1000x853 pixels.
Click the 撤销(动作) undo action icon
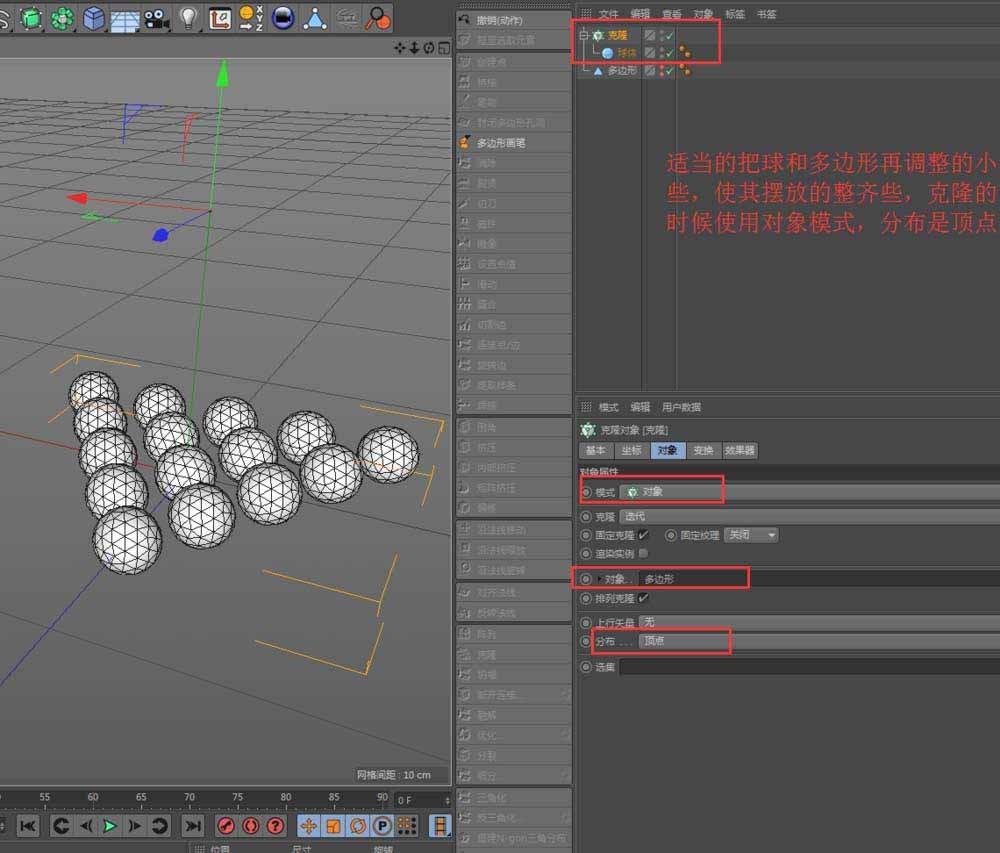pos(465,18)
